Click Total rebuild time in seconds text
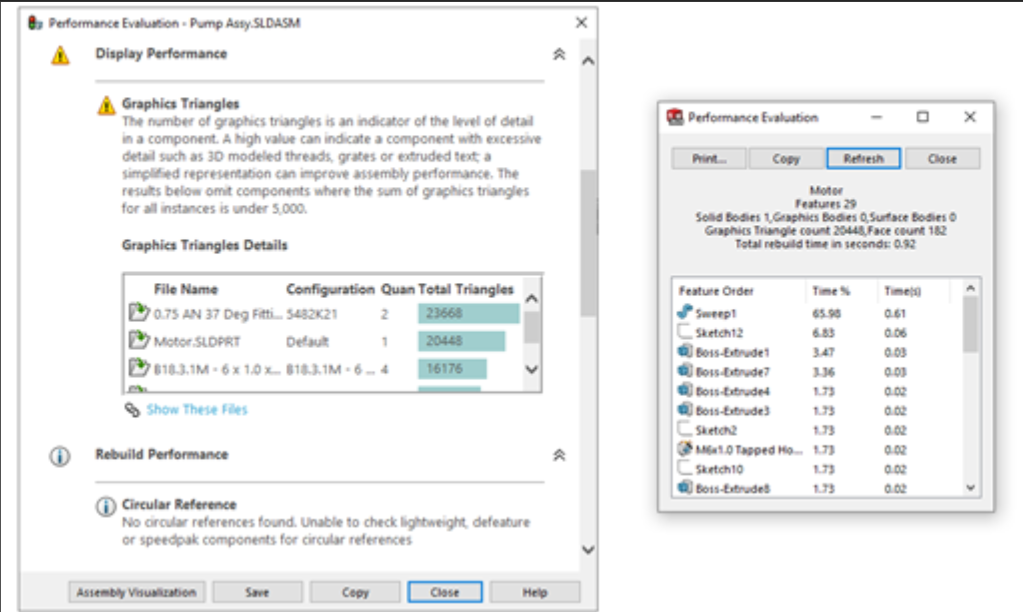 coord(825,244)
